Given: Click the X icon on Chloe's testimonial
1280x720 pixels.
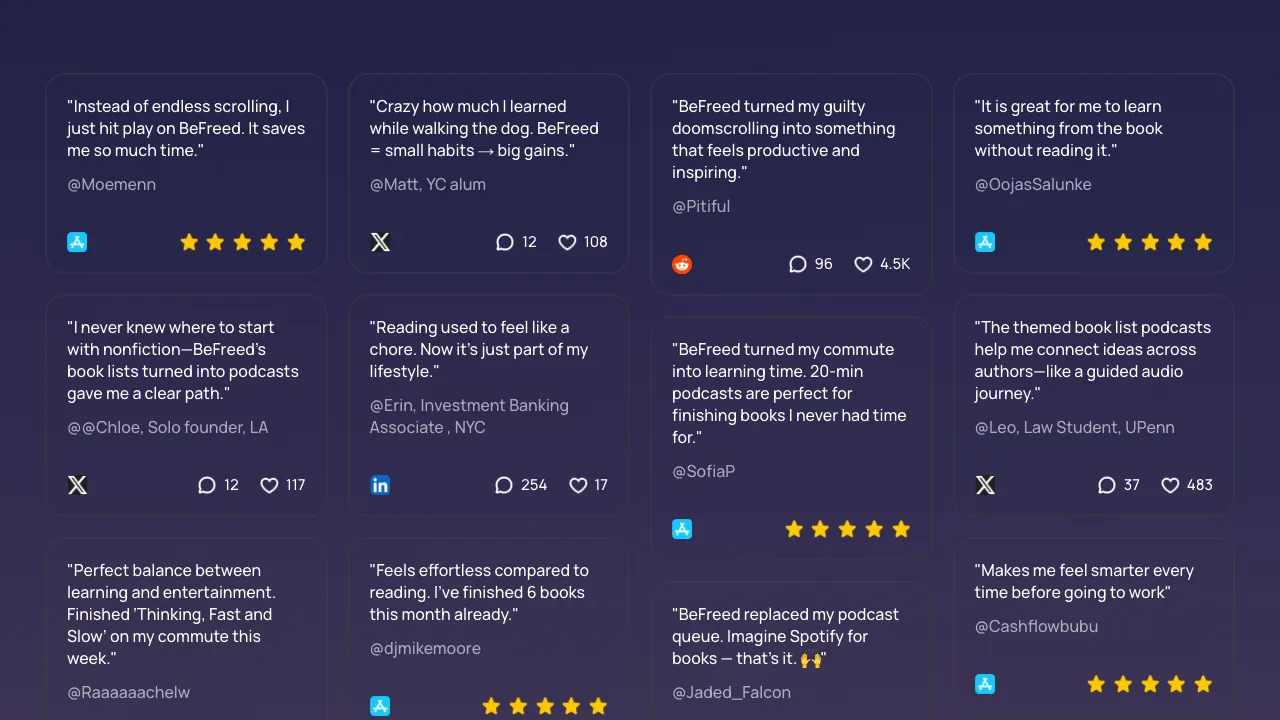Looking at the screenshot, I should (x=77, y=484).
